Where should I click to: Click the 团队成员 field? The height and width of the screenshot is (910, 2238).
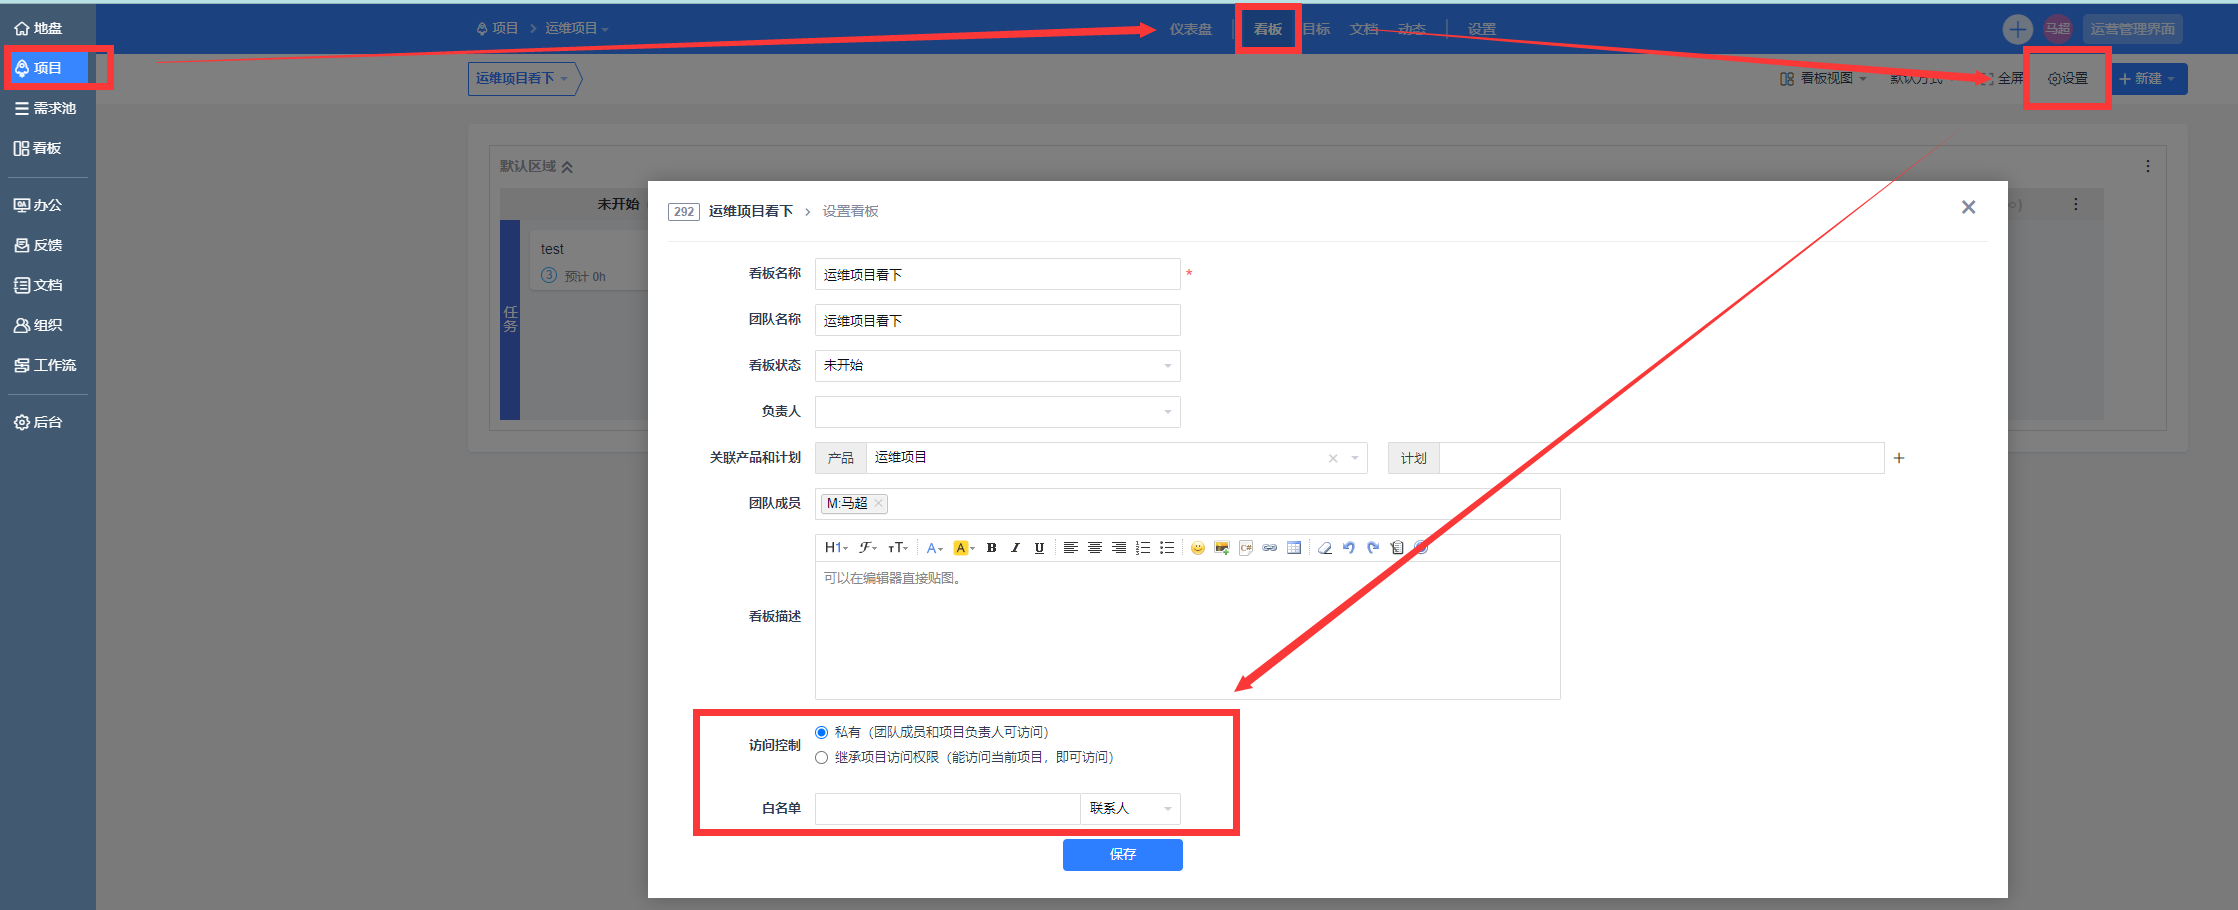click(1187, 504)
